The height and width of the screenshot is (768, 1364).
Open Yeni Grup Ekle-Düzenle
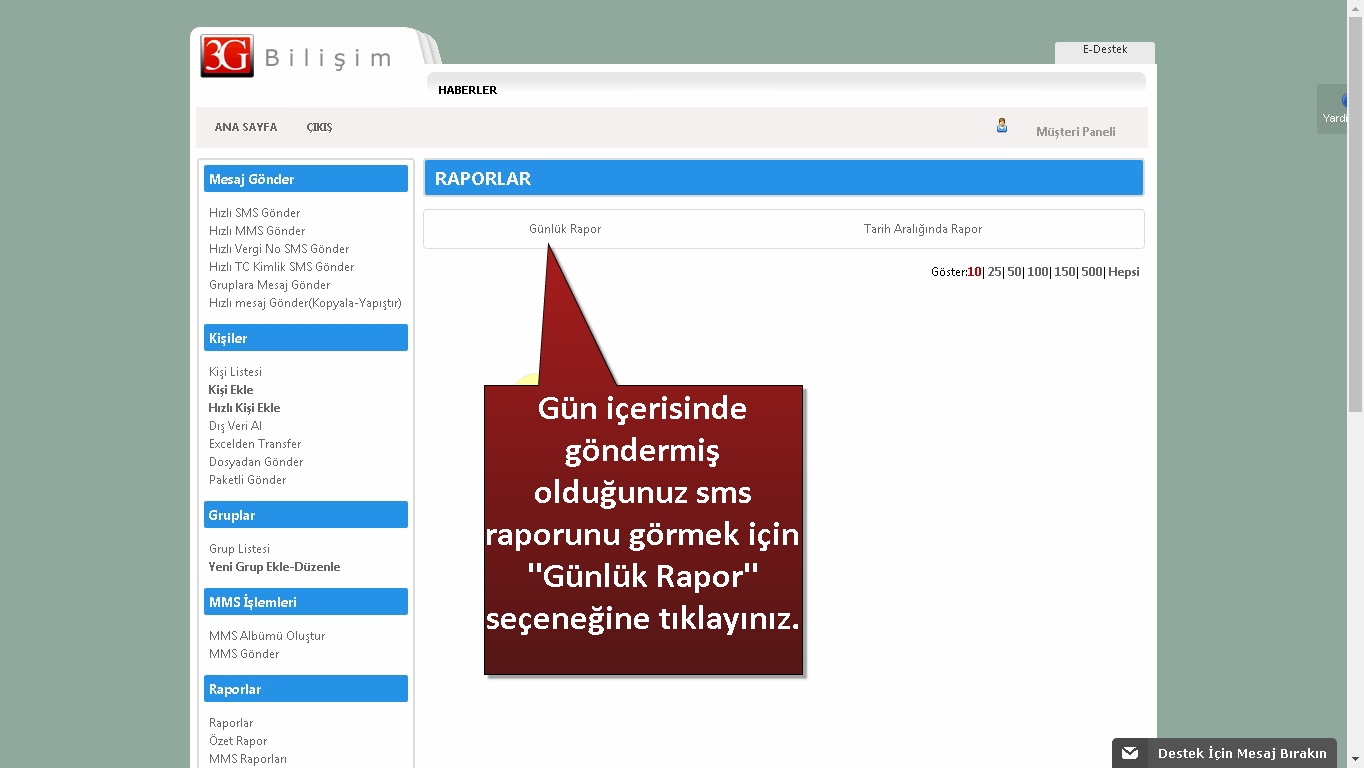pos(274,567)
